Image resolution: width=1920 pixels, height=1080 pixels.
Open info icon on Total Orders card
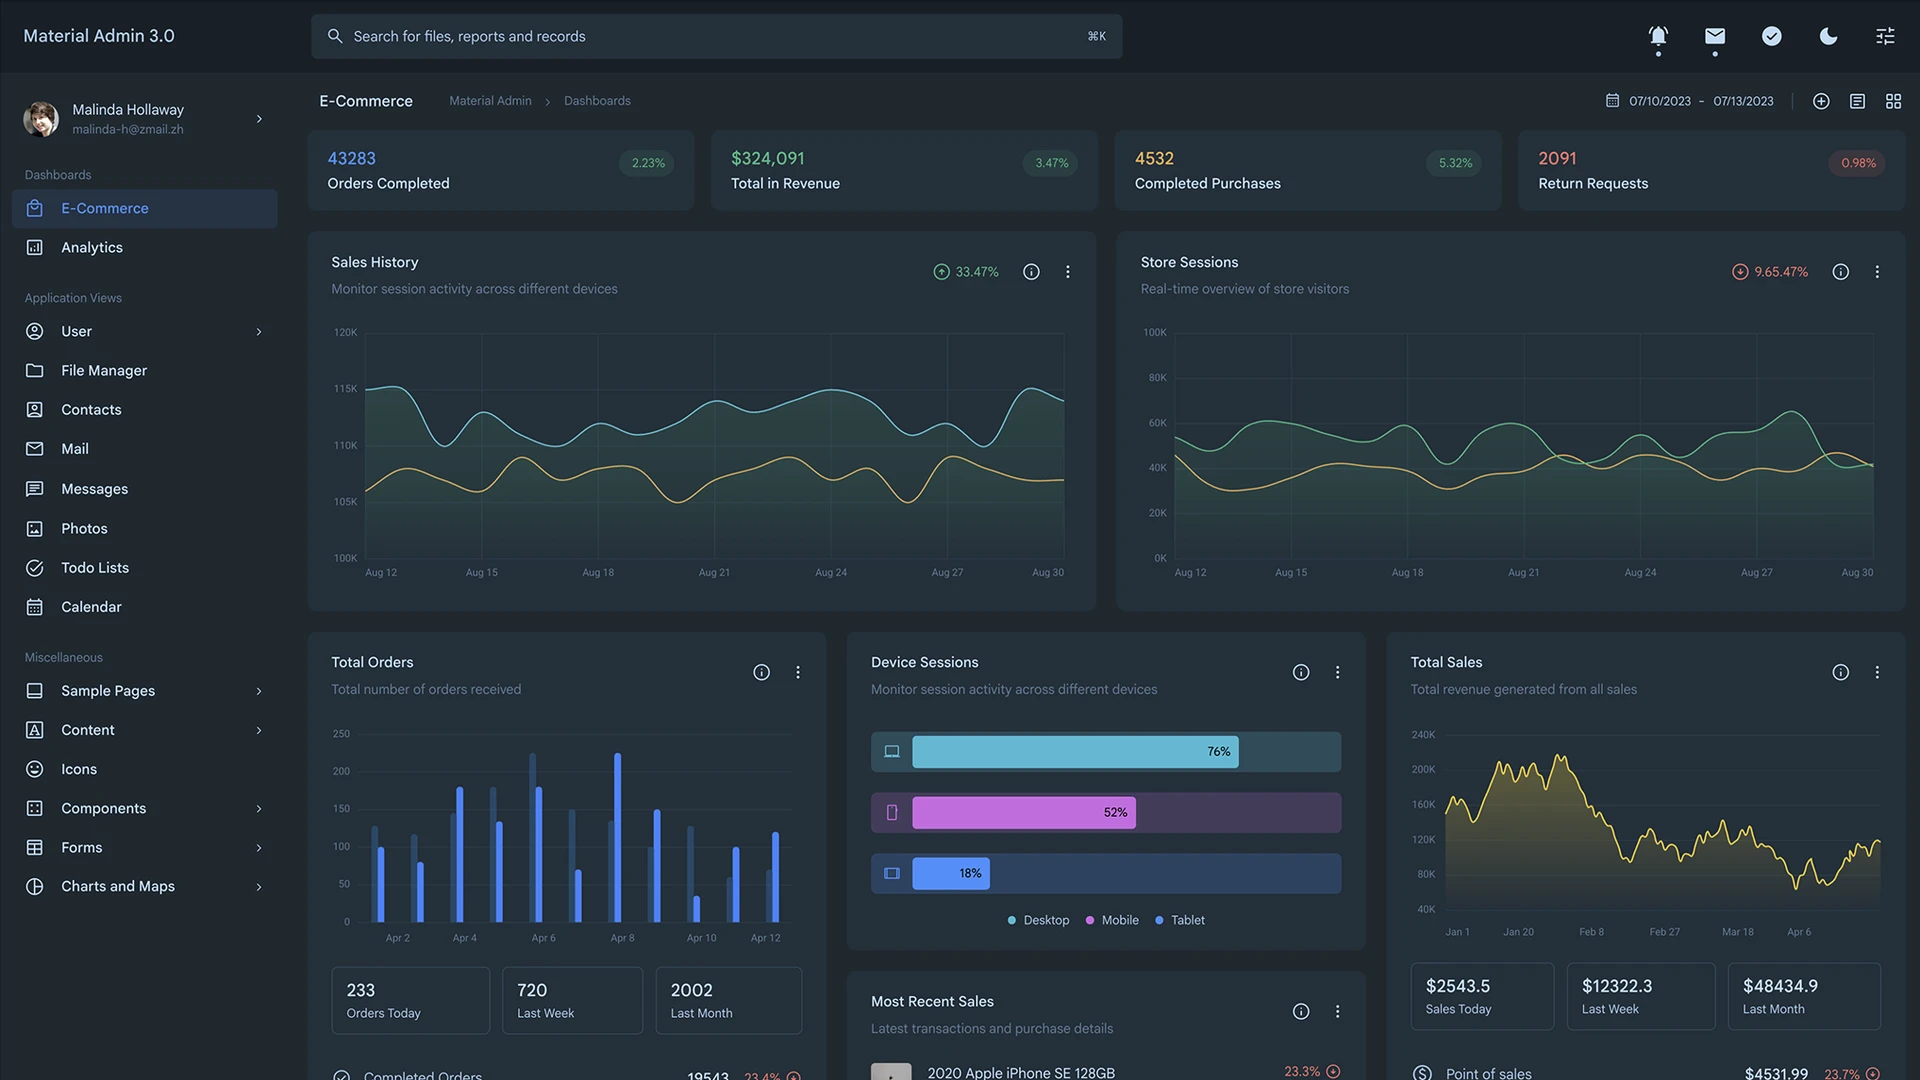[x=761, y=672]
